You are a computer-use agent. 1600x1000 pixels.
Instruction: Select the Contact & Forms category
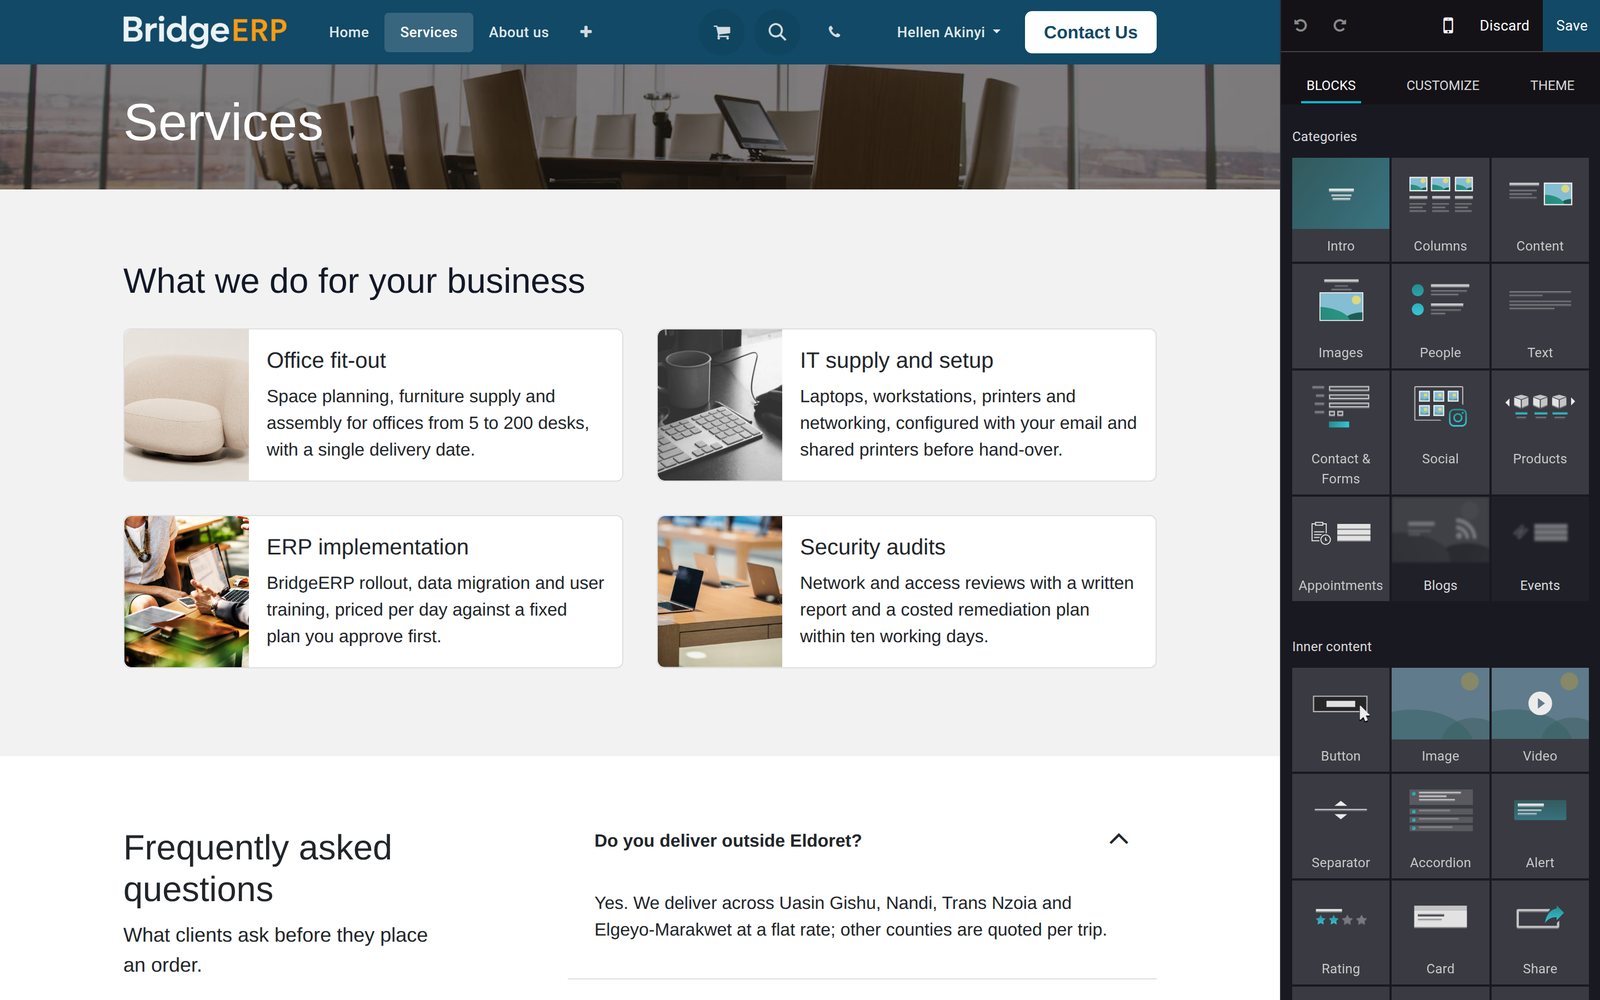coord(1340,432)
